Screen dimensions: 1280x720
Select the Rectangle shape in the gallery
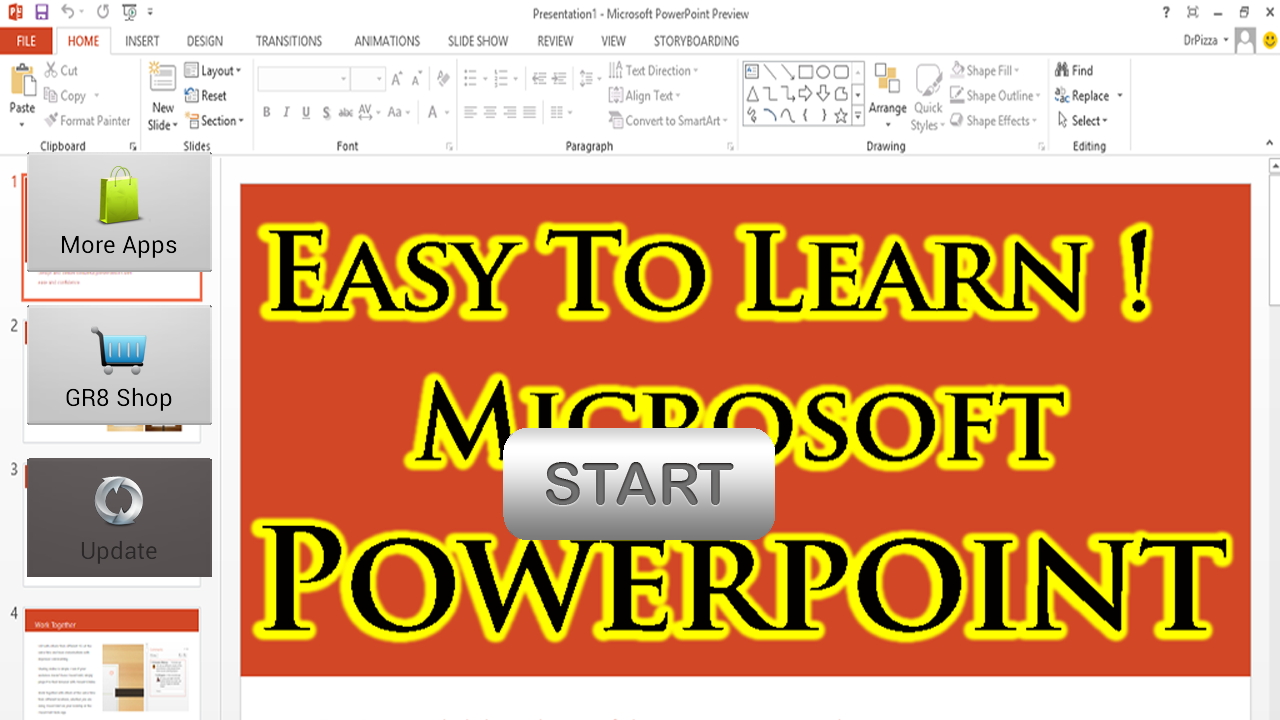click(x=805, y=72)
